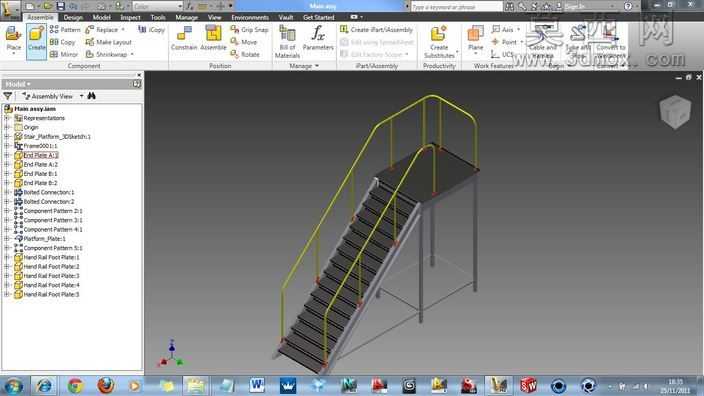This screenshot has width=704, height=396.
Task: Click the work Point tool
Action: click(507, 42)
